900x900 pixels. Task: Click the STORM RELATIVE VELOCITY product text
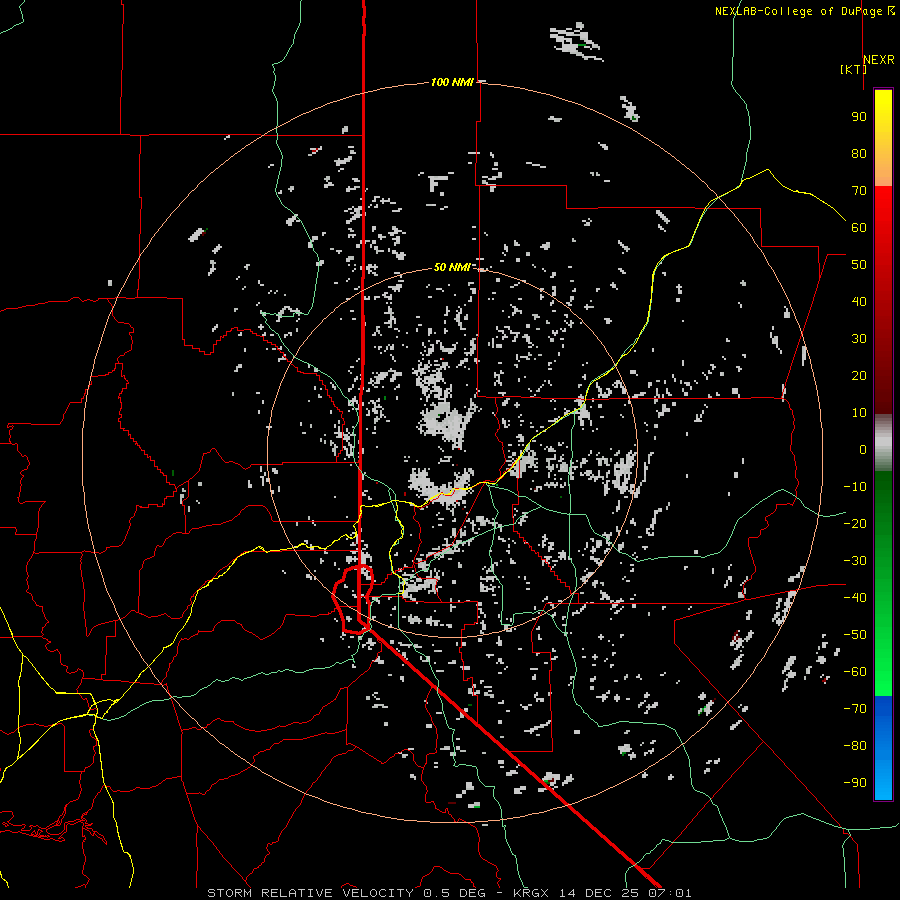point(310,893)
